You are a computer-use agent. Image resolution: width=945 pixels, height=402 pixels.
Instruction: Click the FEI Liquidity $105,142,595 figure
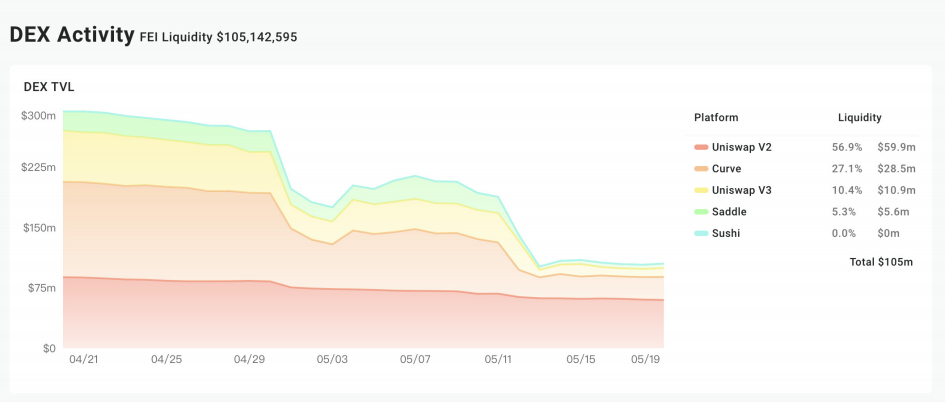click(218, 37)
